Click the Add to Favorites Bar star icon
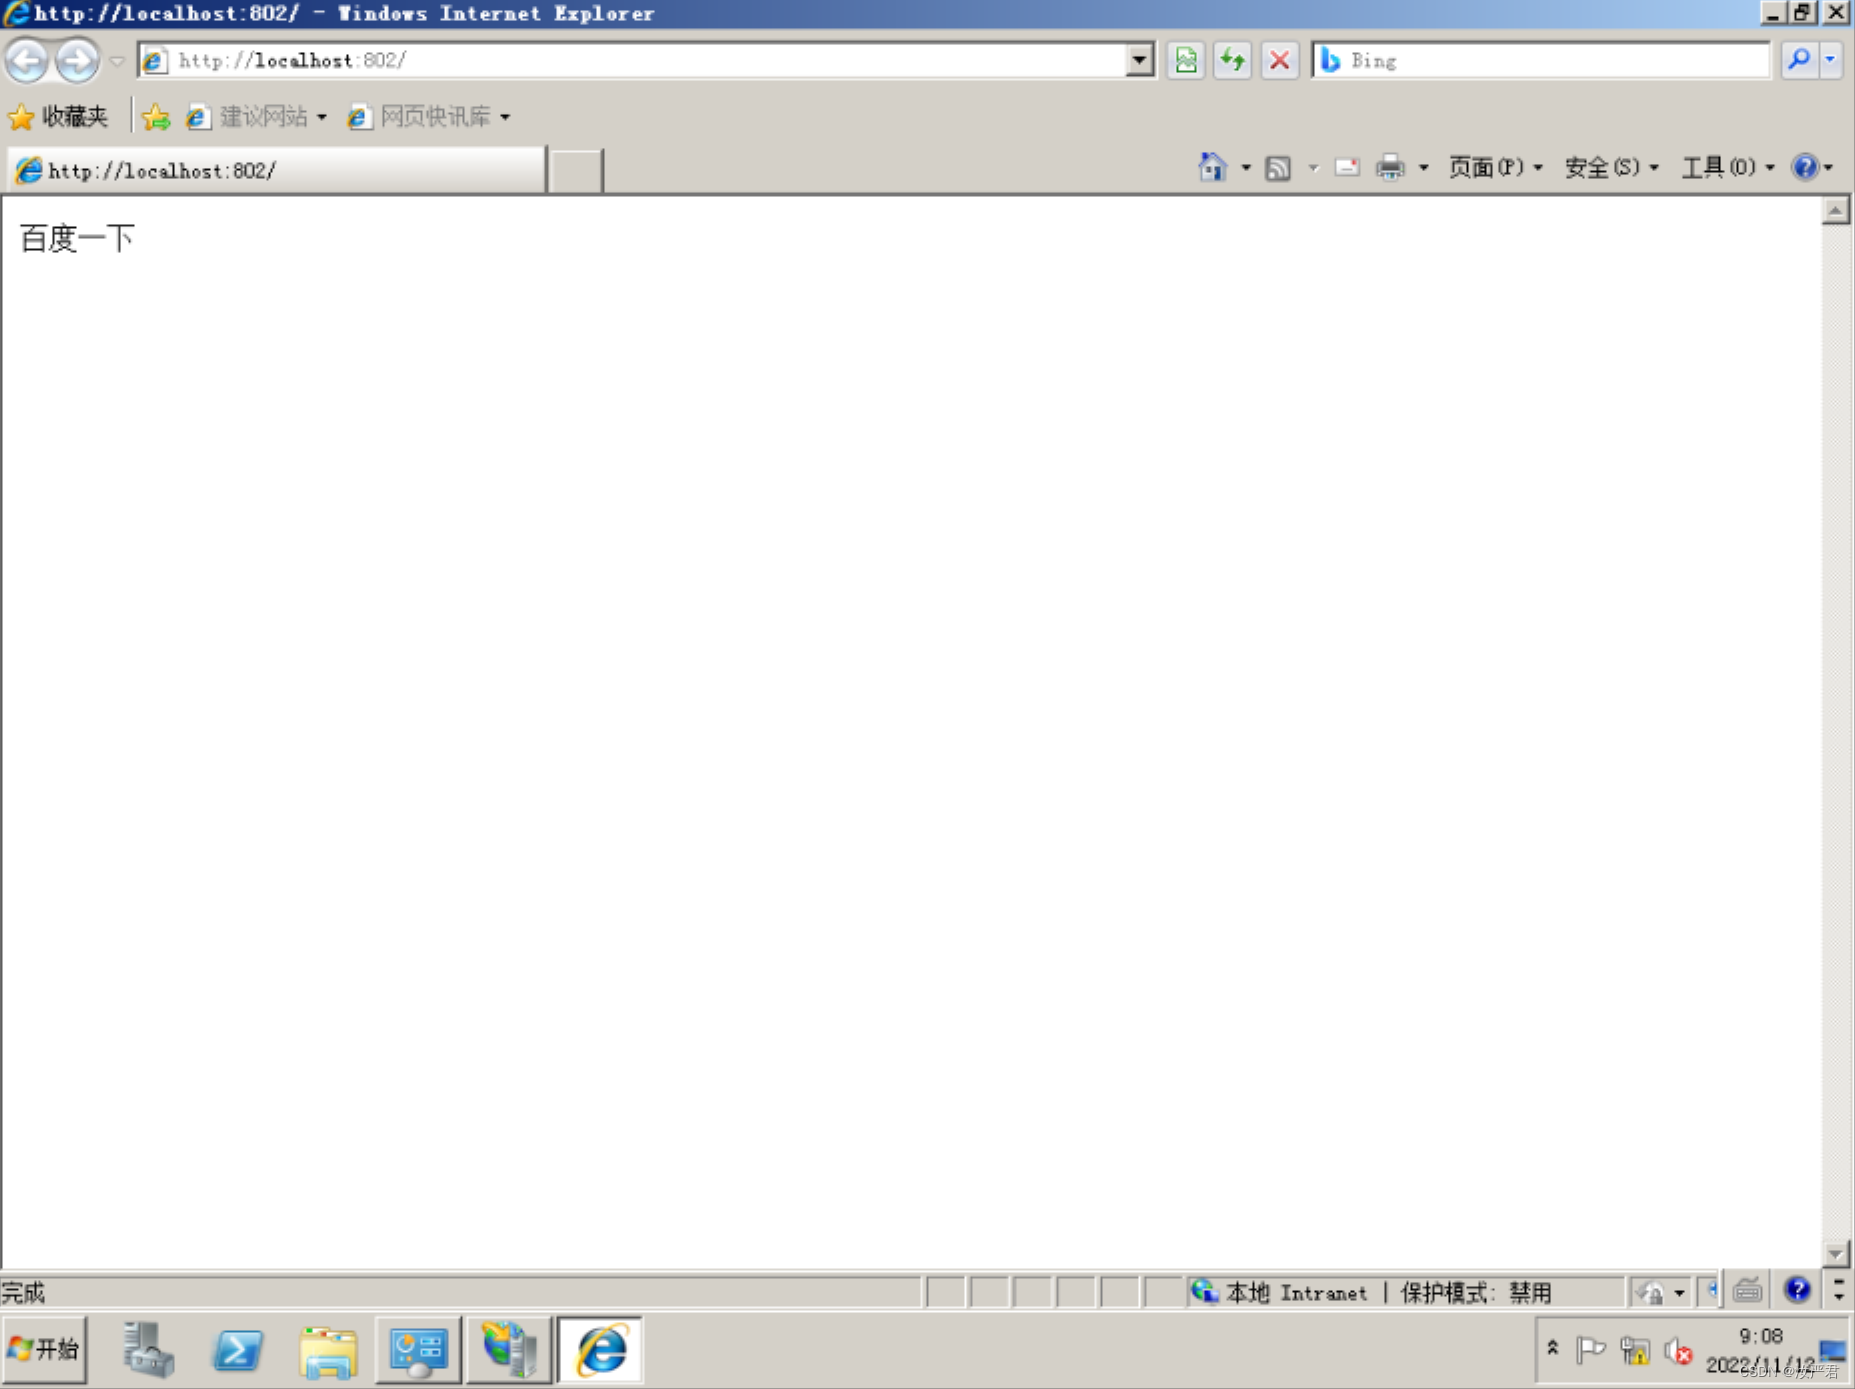1855x1389 pixels. pos(156,117)
